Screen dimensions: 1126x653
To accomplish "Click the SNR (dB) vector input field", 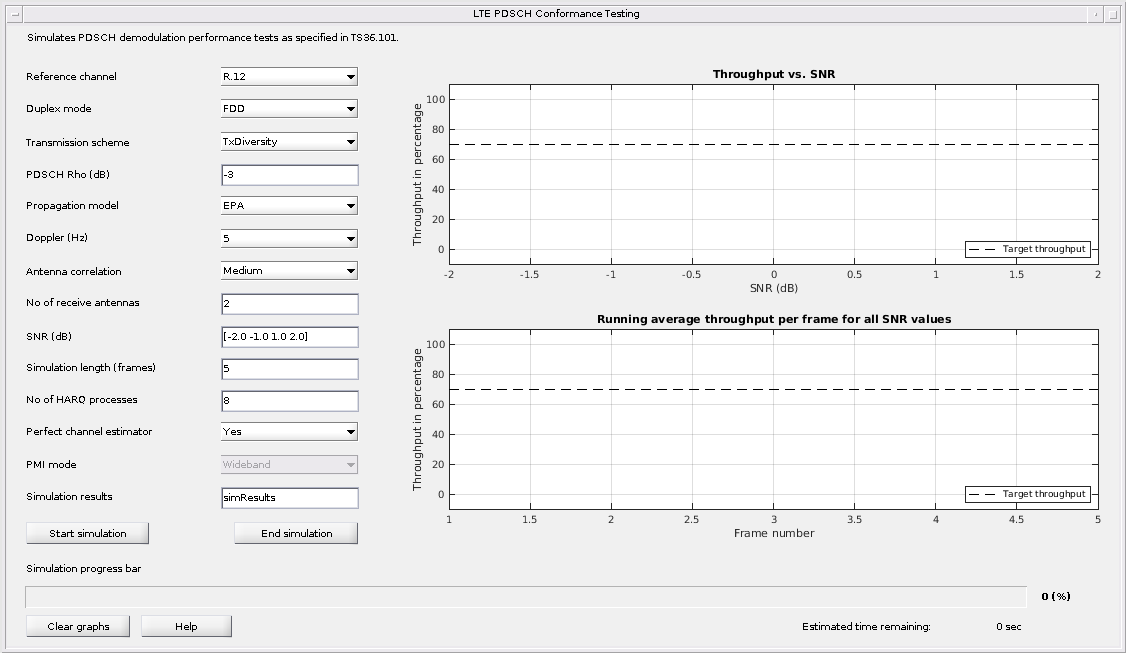I will tap(289, 337).
